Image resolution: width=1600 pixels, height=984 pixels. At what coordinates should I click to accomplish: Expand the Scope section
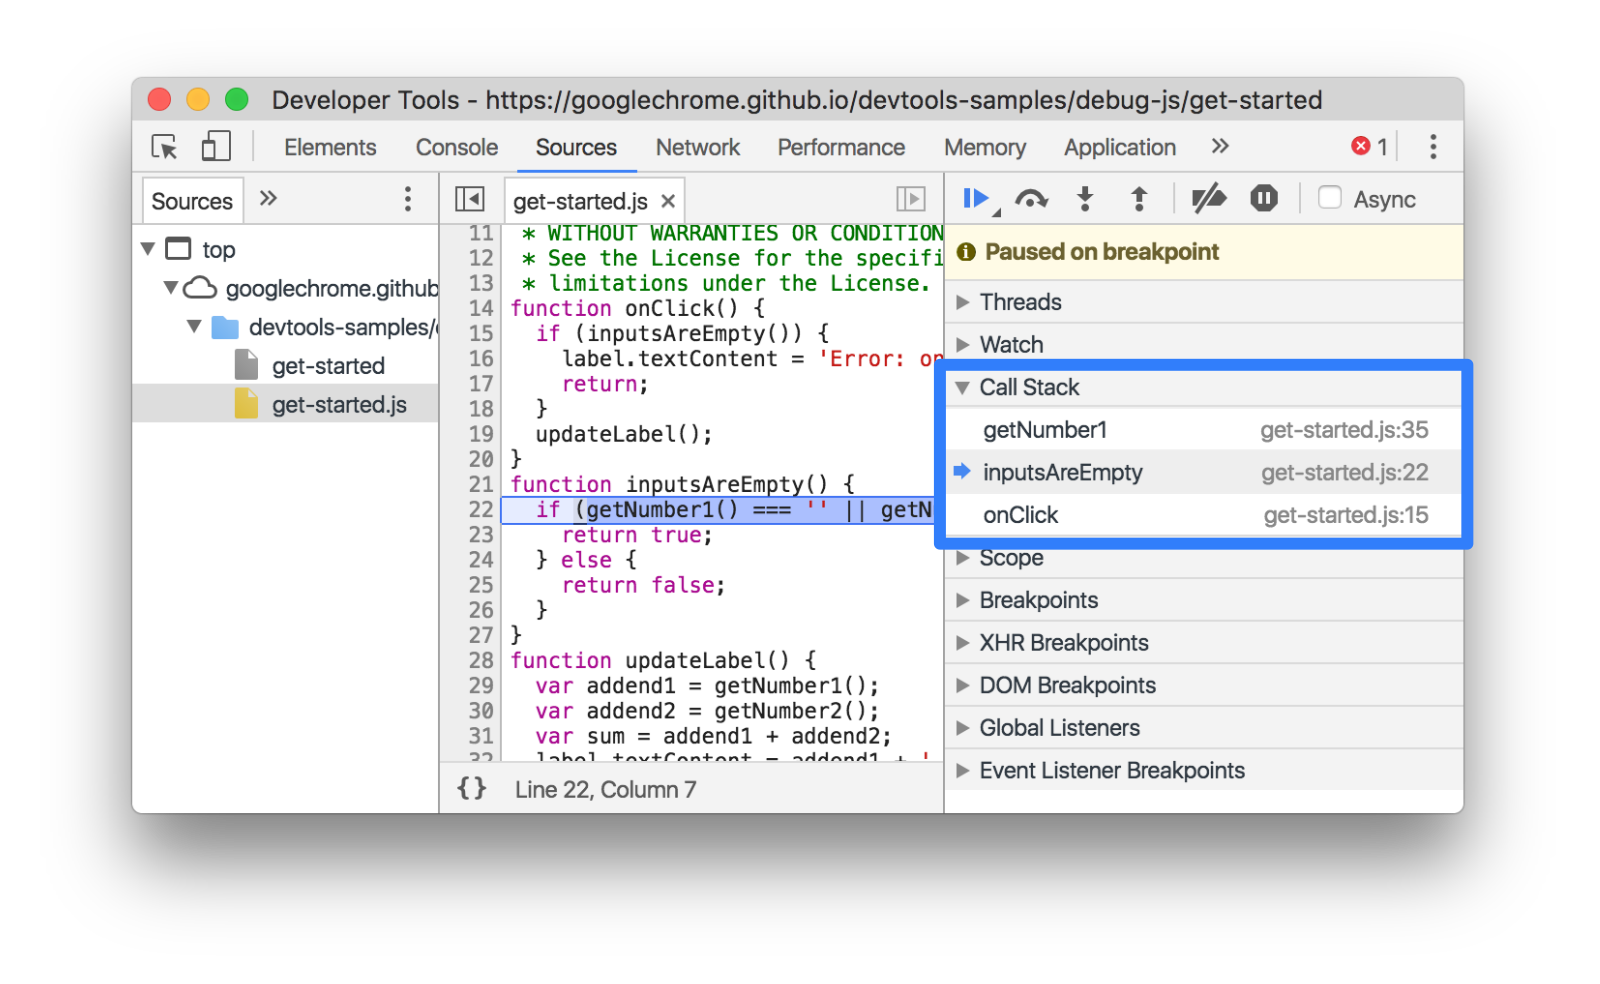pyautogui.click(x=1011, y=558)
